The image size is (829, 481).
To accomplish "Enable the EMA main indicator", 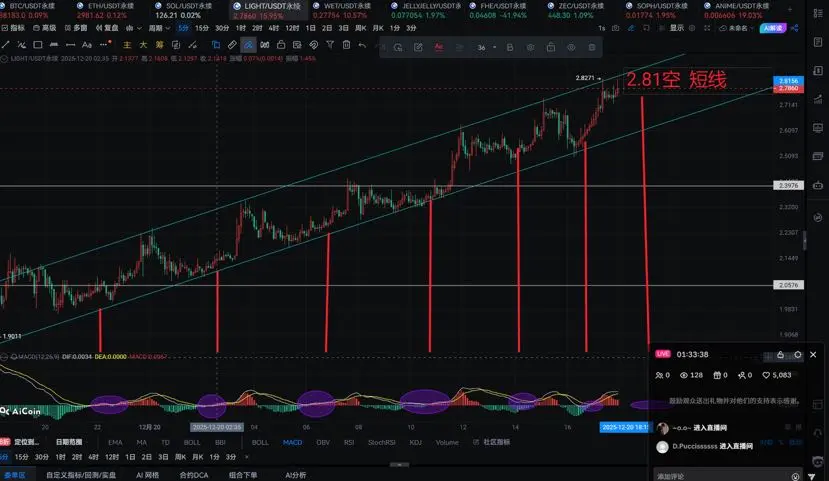I will point(115,442).
